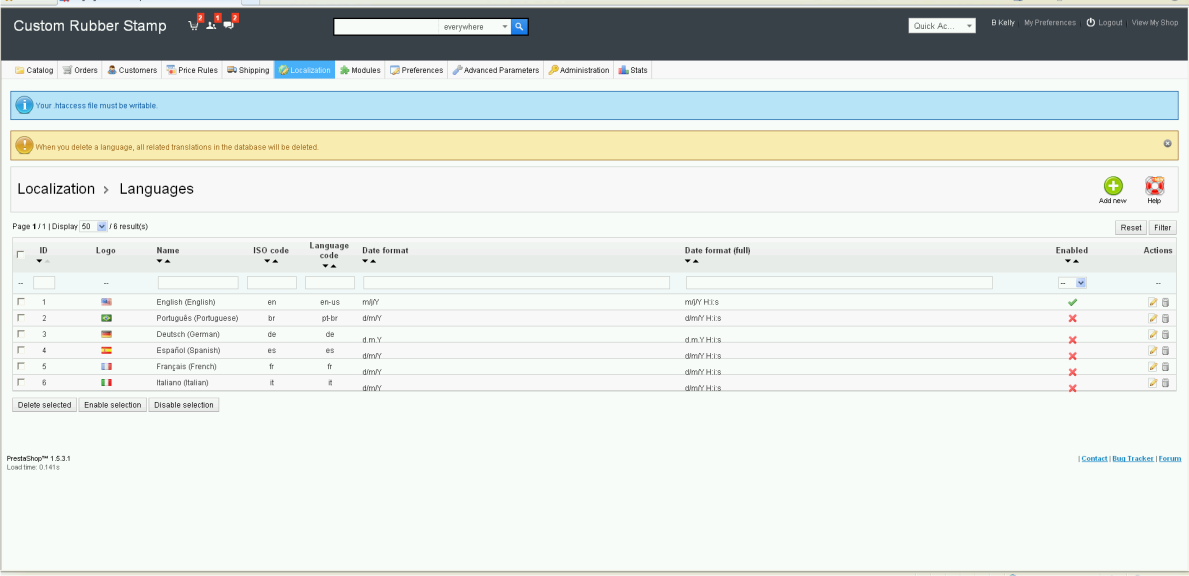Click the Reset filter button

click(1131, 227)
